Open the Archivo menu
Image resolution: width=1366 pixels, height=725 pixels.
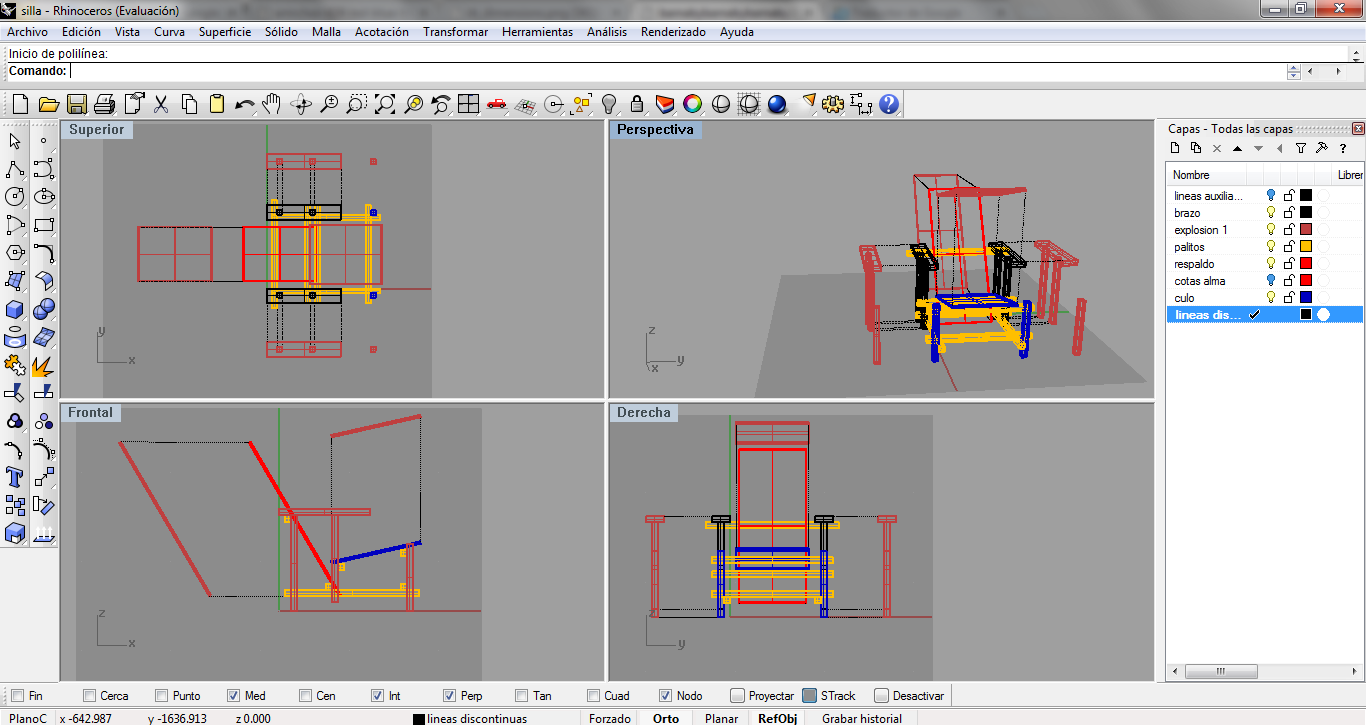[27, 32]
